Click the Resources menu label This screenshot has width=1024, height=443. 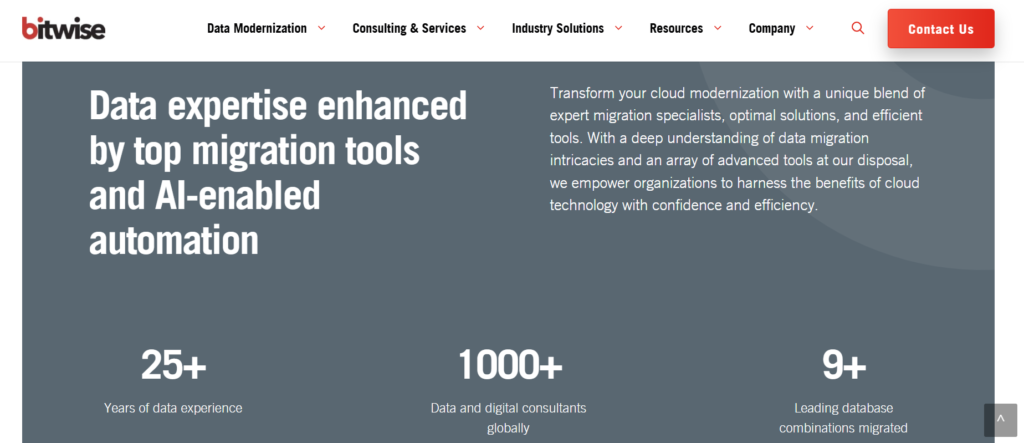676,28
